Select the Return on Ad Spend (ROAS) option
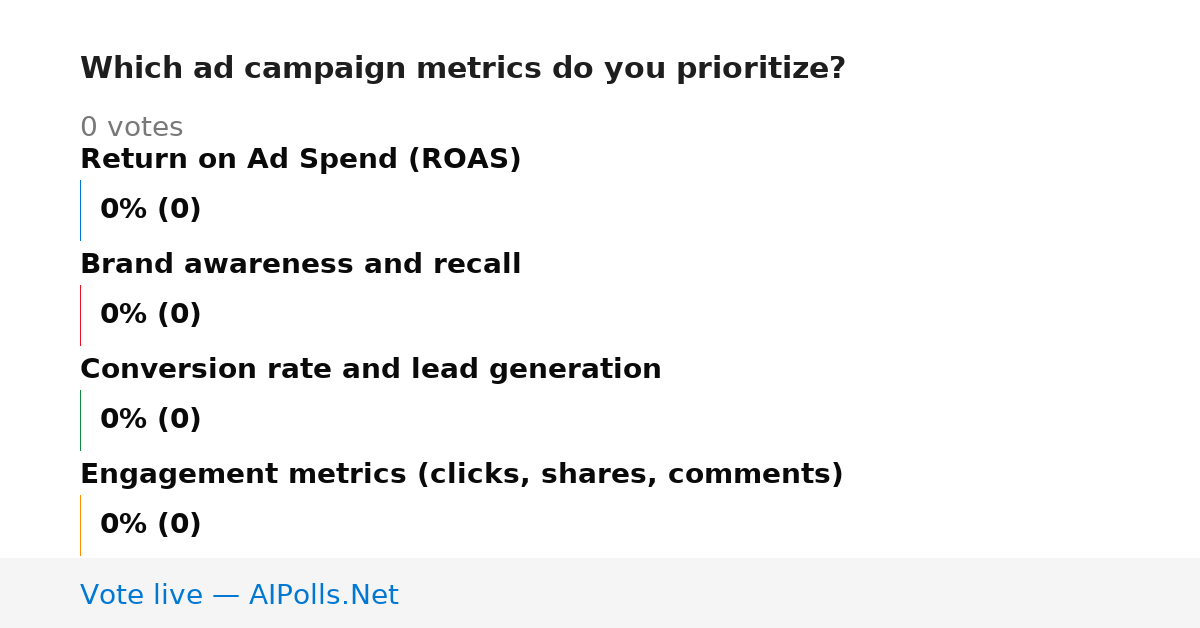The image size is (1200, 628). (300, 159)
